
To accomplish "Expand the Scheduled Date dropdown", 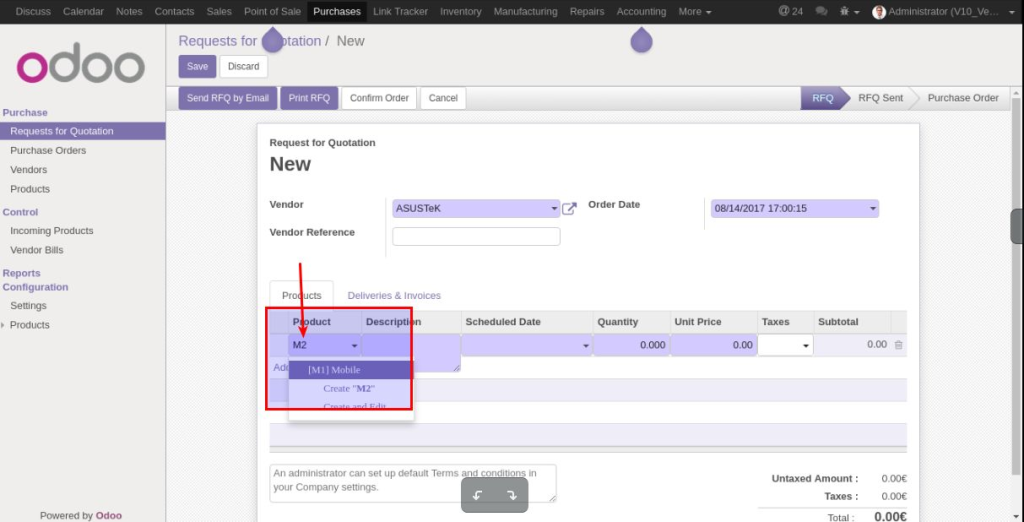I will pyautogui.click(x=585, y=346).
